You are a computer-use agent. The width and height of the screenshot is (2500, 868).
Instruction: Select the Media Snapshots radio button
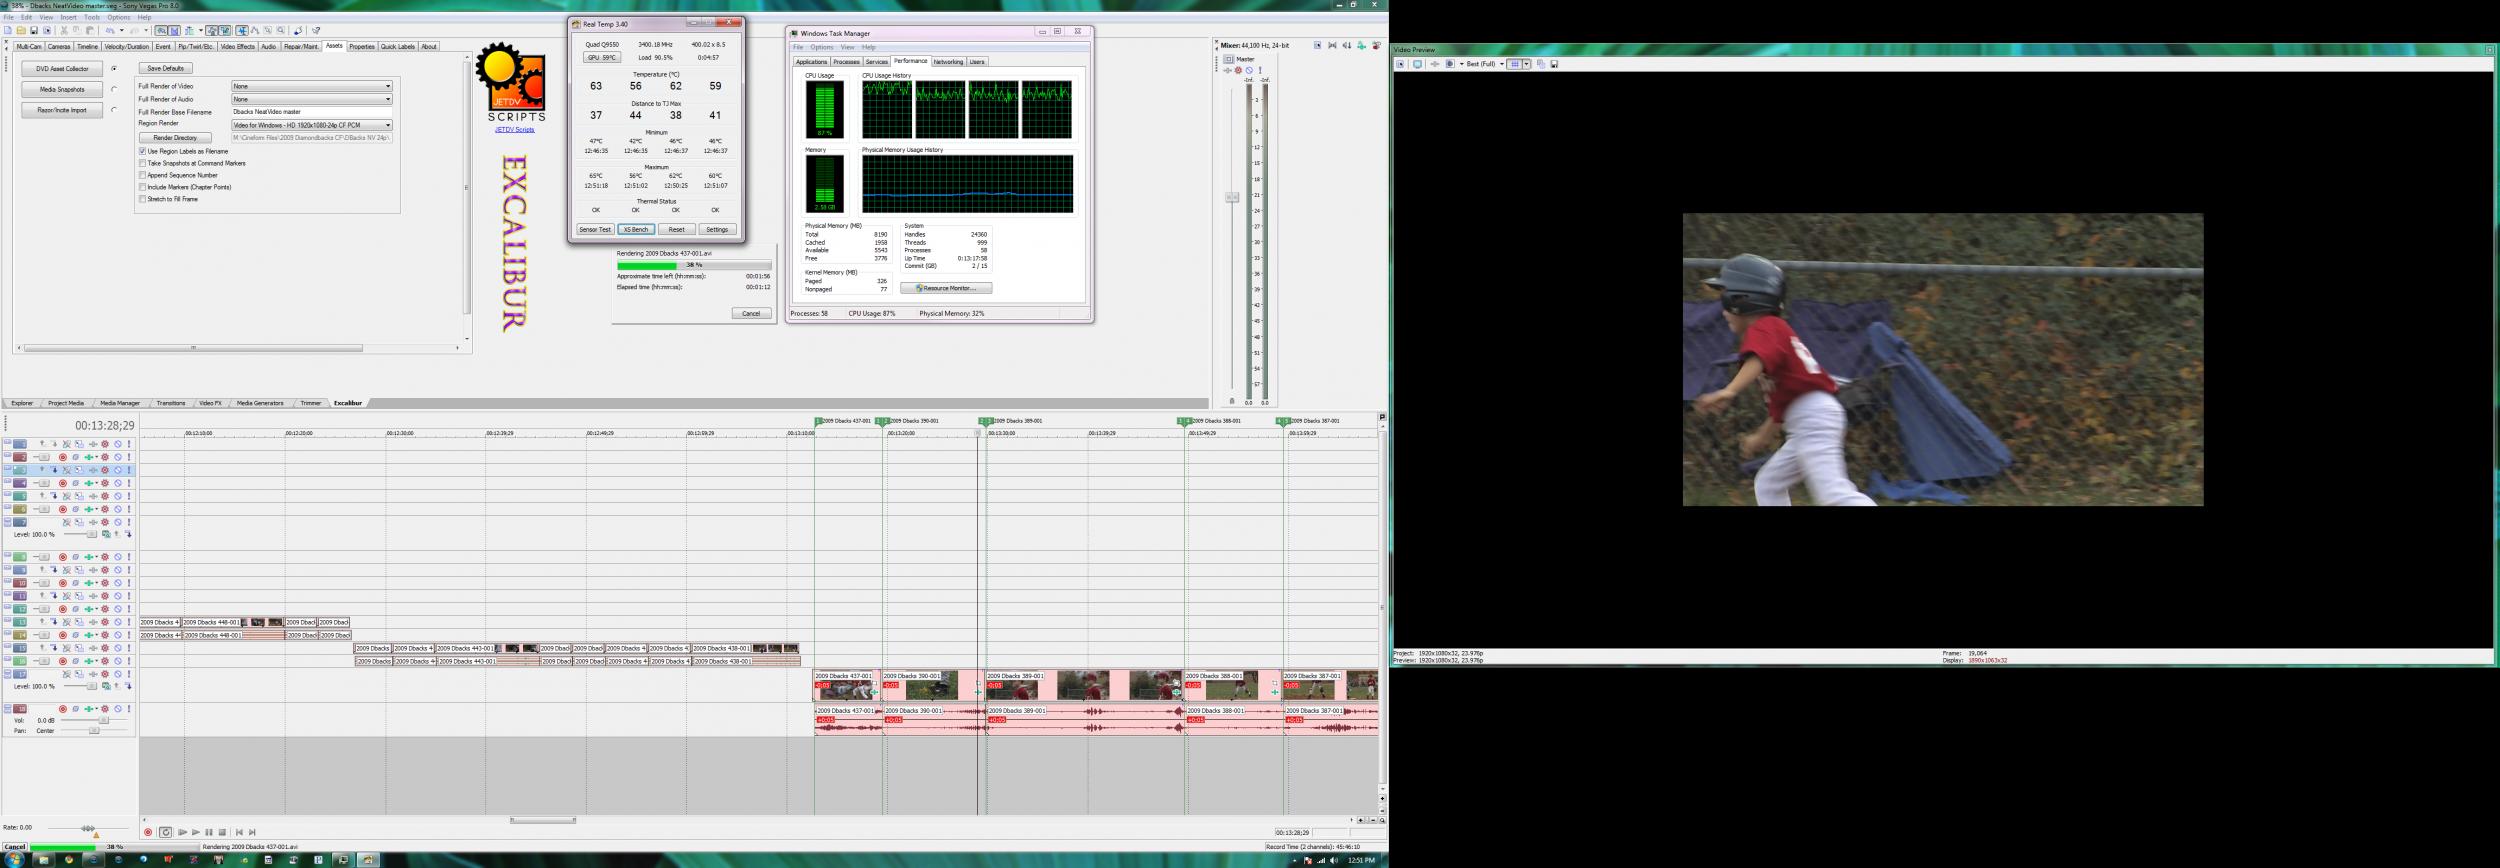click(x=114, y=89)
